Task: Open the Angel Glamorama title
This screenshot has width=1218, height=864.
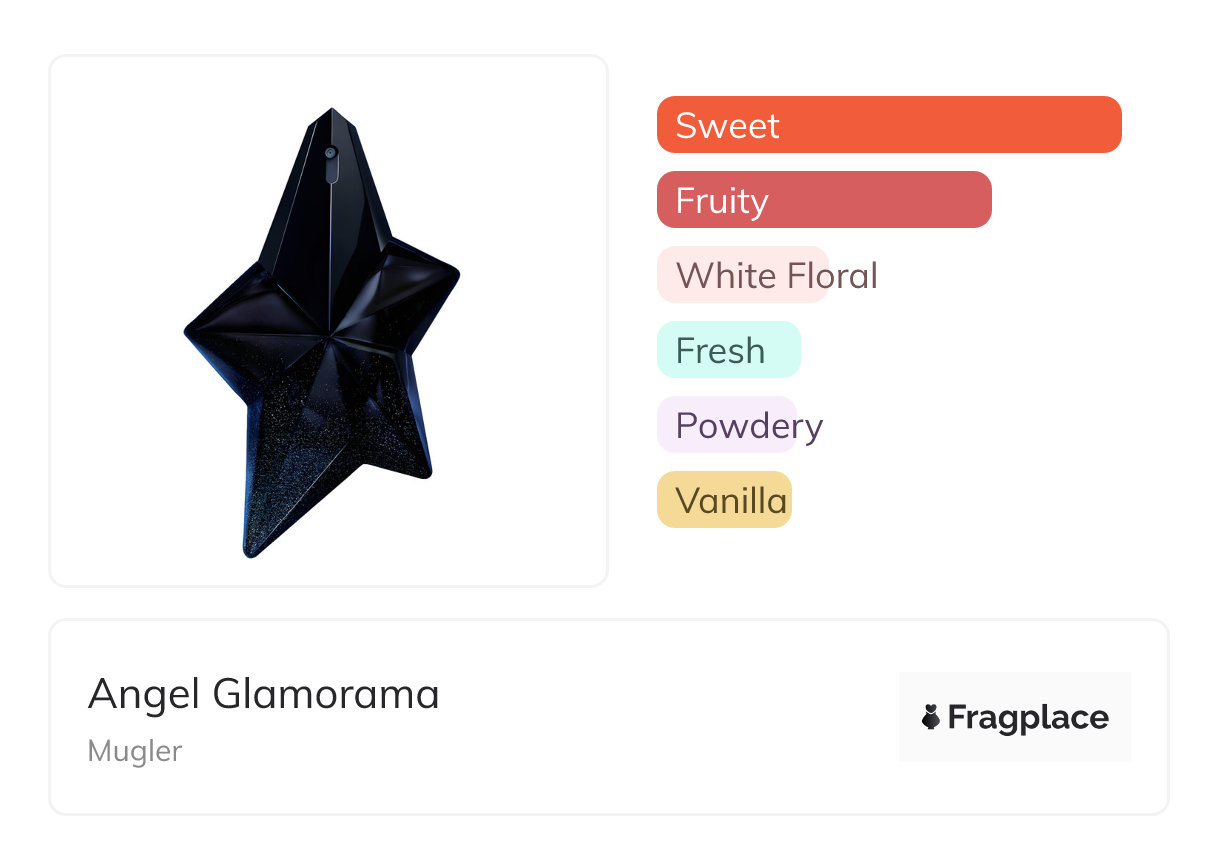Action: pyautogui.click(x=264, y=693)
